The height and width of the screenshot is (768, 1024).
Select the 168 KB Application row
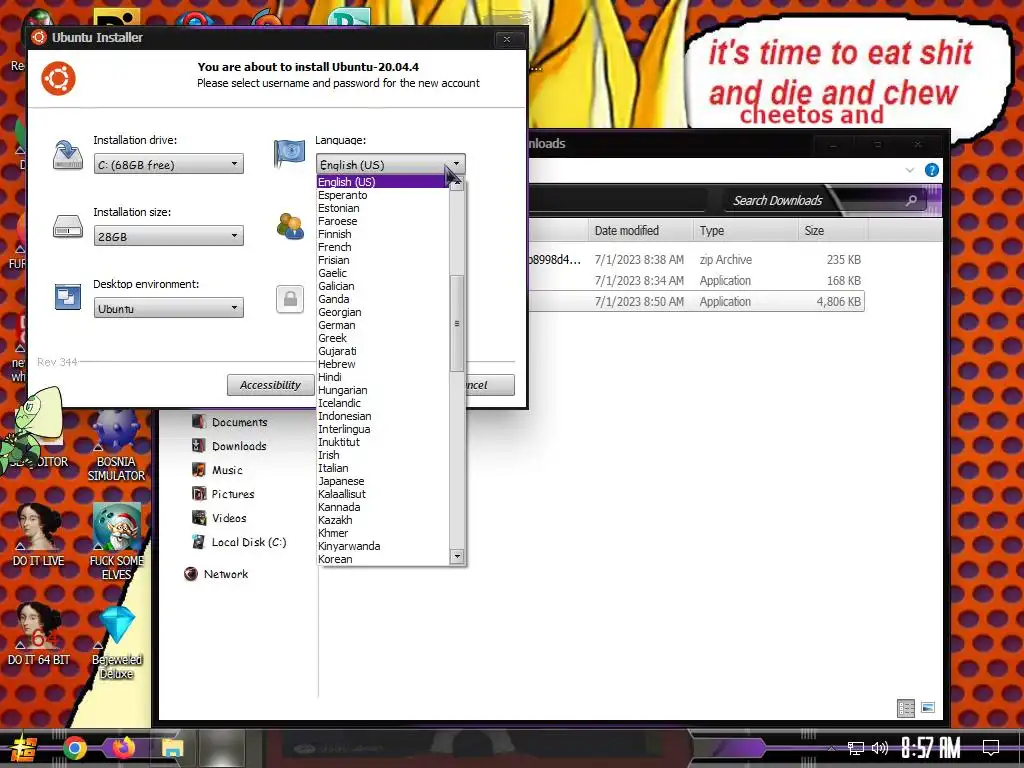click(696, 281)
